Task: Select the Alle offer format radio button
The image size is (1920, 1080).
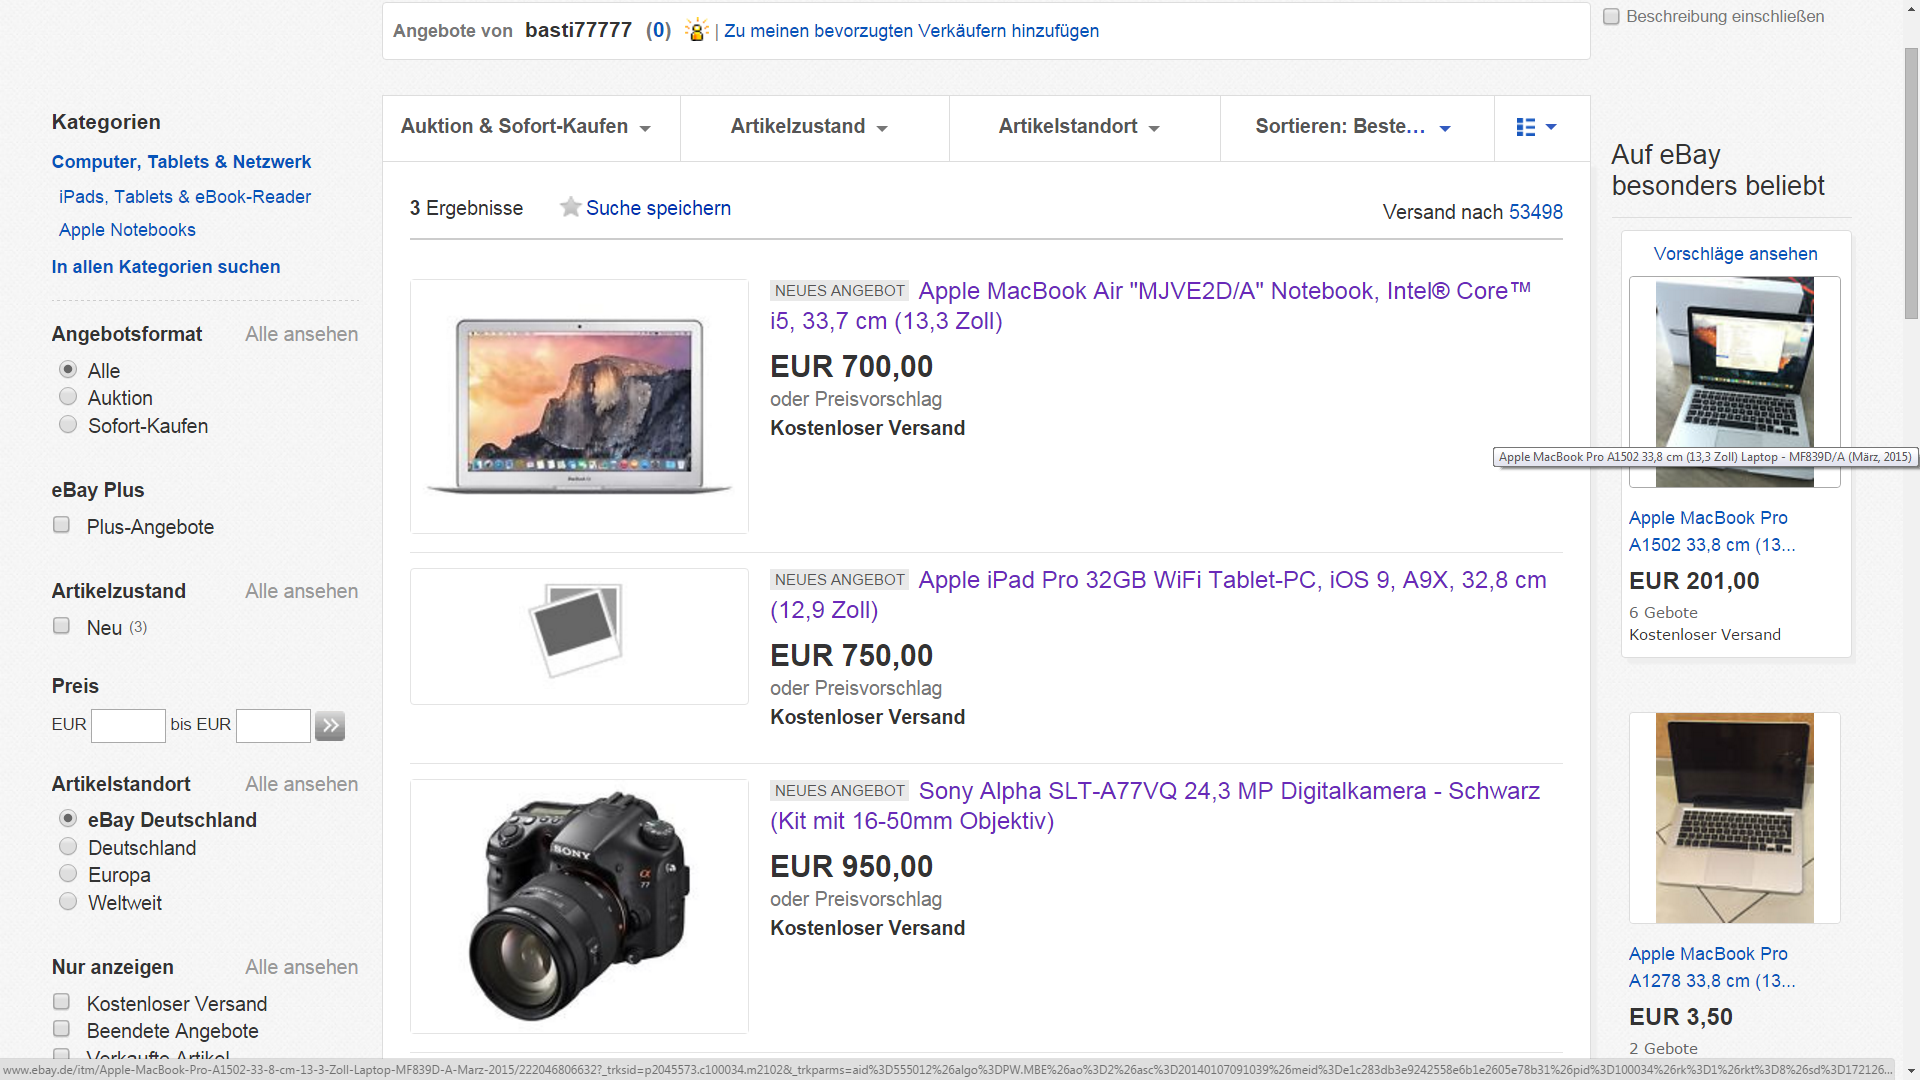Action: [x=68, y=369]
